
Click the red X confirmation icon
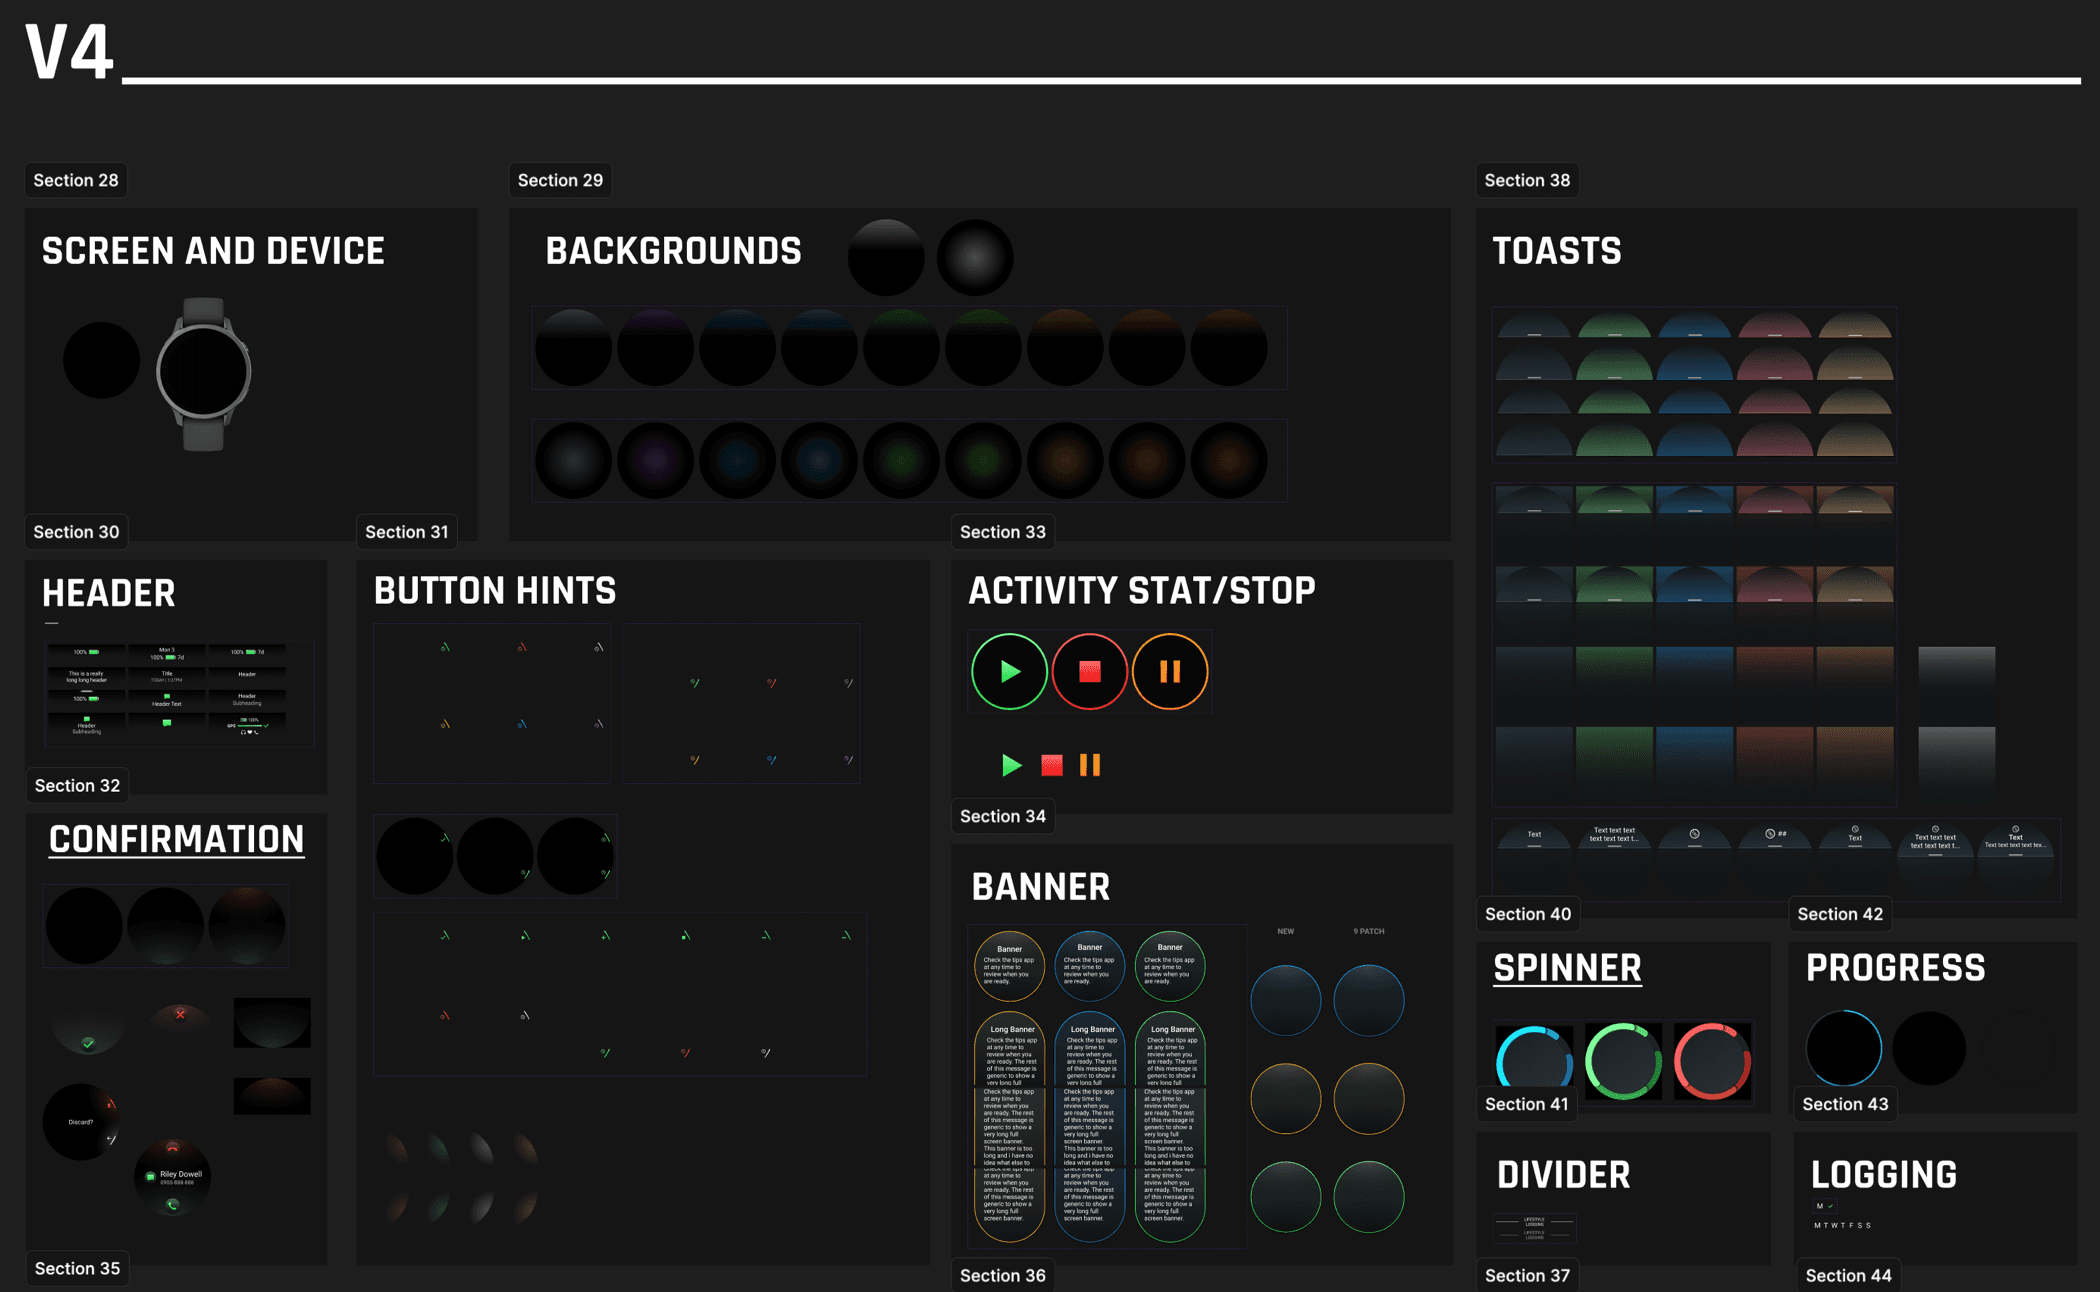[180, 1014]
